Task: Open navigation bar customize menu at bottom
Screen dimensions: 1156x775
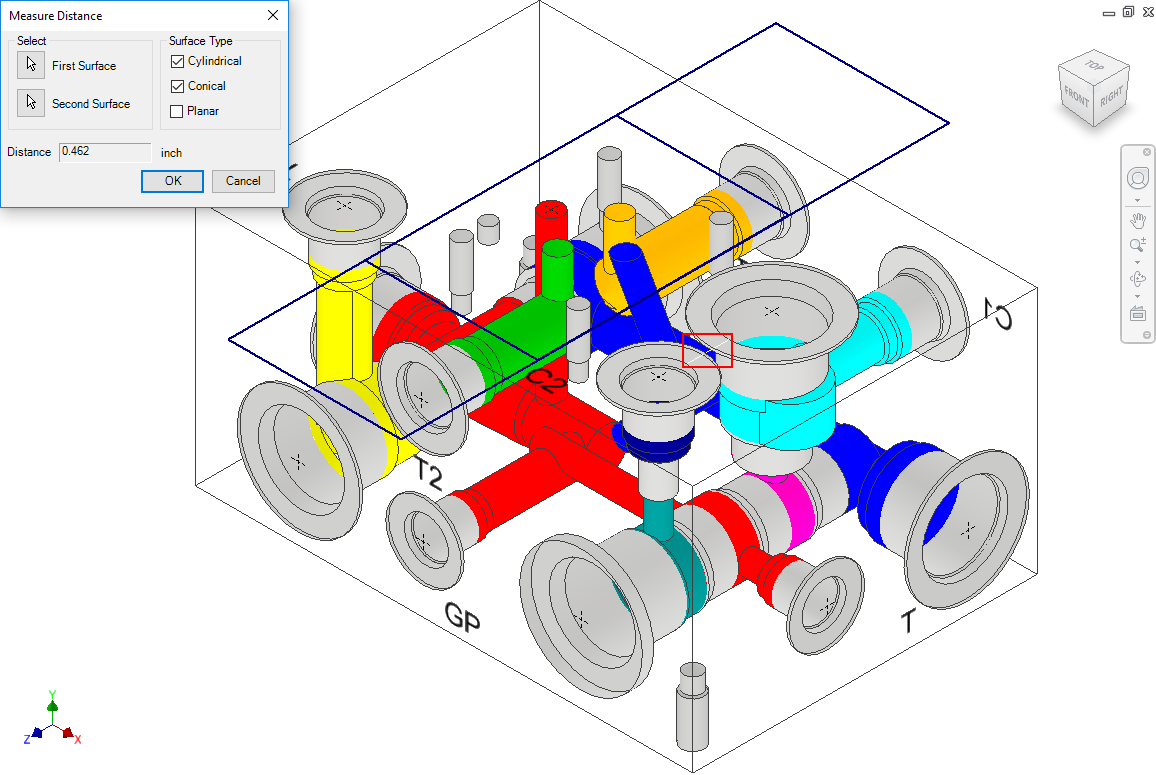Action: [x=1146, y=335]
